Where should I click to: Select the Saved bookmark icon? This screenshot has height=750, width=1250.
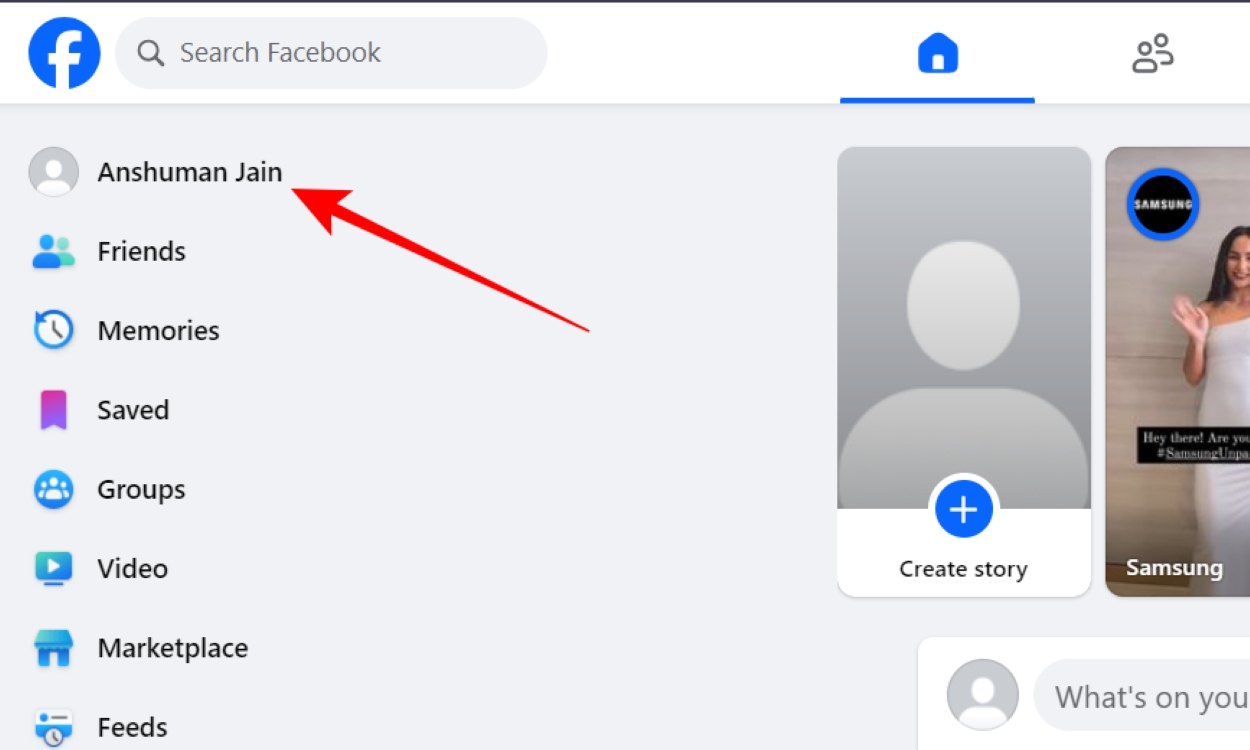pyautogui.click(x=53, y=410)
